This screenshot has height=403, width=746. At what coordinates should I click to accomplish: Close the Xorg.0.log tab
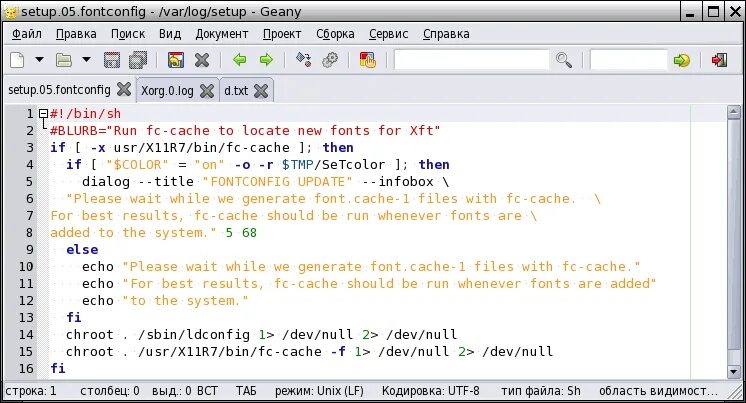click(207, 90)
